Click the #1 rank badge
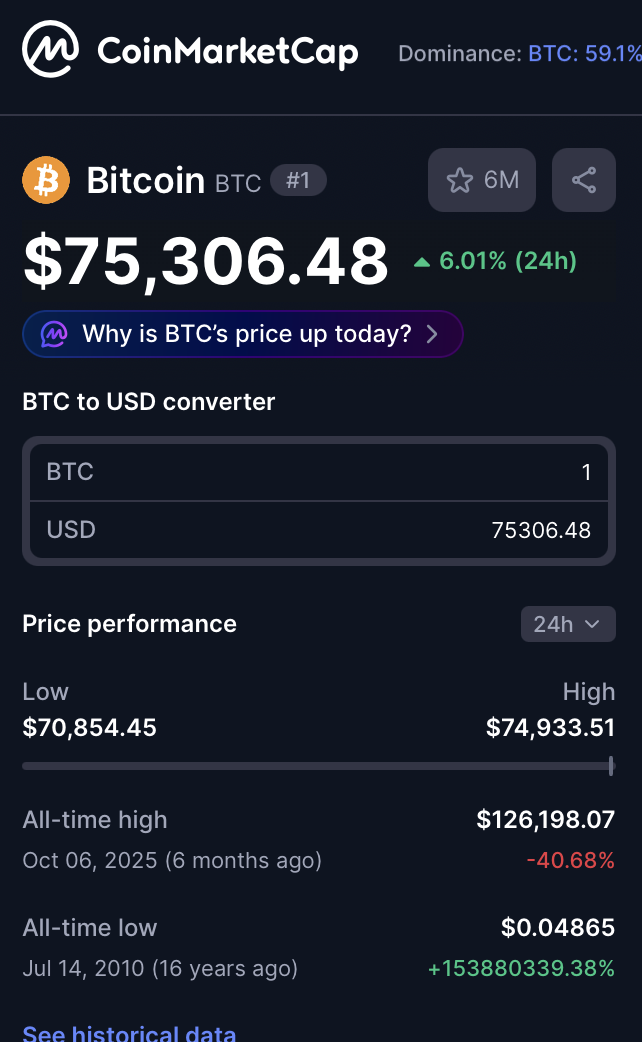This screenshot has width=642, height=1042. 298,181
